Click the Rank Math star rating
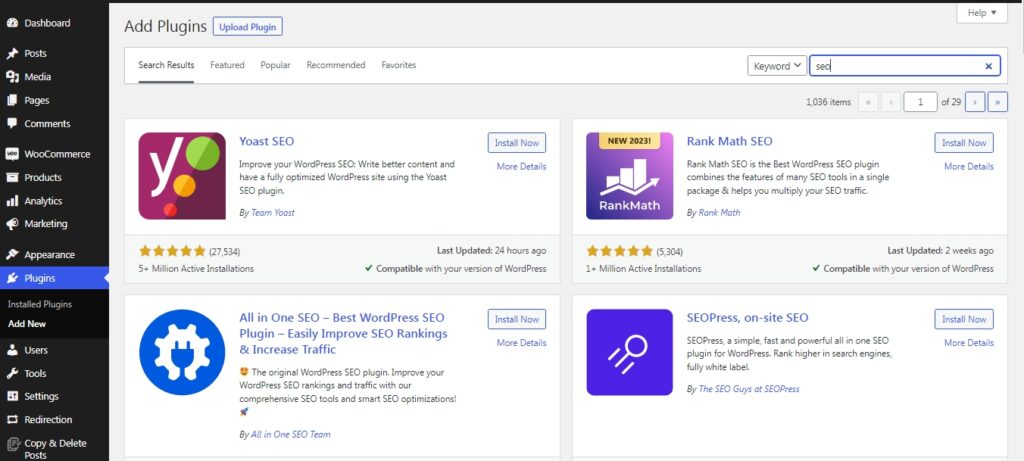Screen dimensions: 1024x461 pyautogui.click(x=619, y=251)
